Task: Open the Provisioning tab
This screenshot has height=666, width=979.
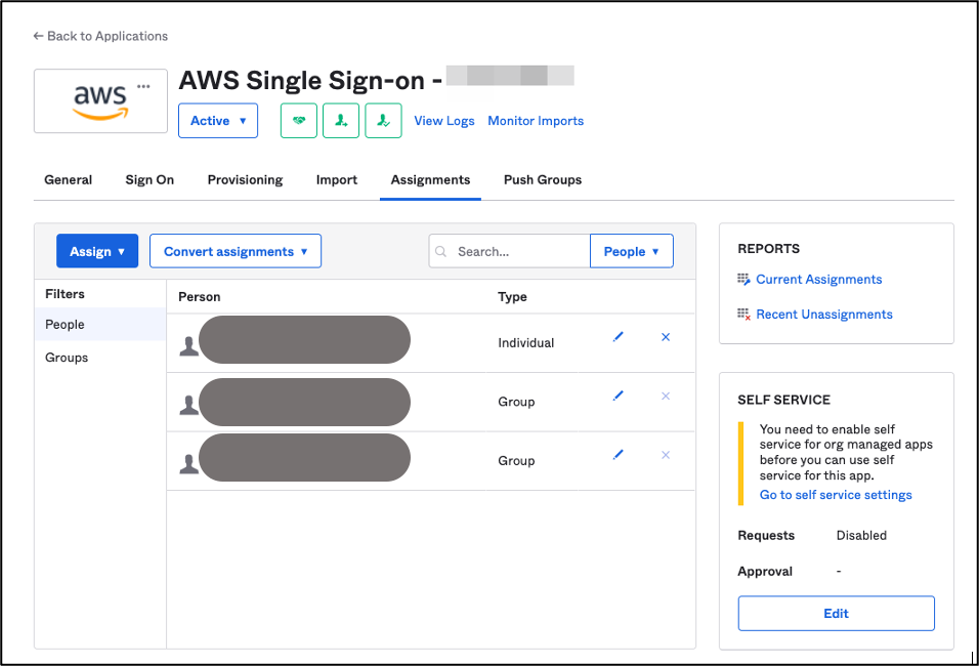Action: (x=245, y=180)
